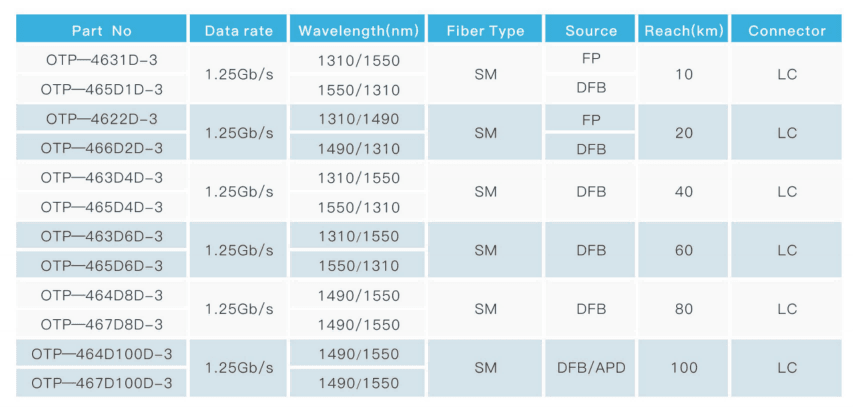Screen dimensions: 853x408
Task: Click the OTP—466D2D-3 part cell
Action: [x=101, y=149]
